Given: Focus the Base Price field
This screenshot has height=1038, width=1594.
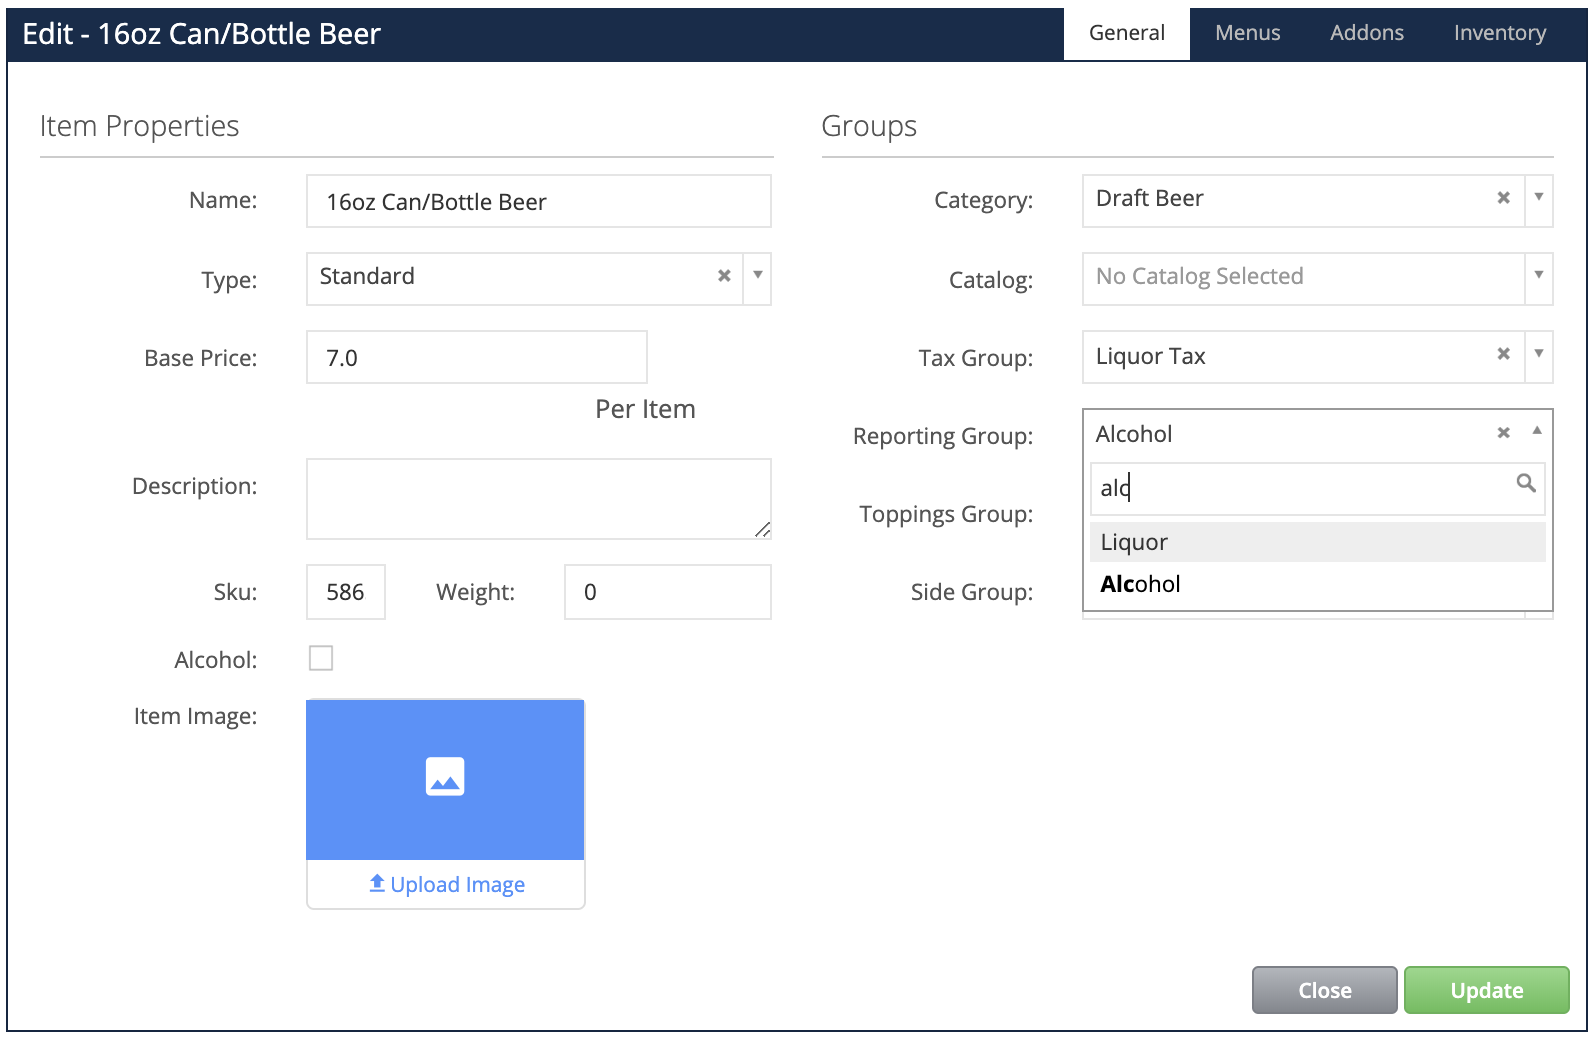Looking at the screenshot, I should pyautogui.click(x=477, y=357).
